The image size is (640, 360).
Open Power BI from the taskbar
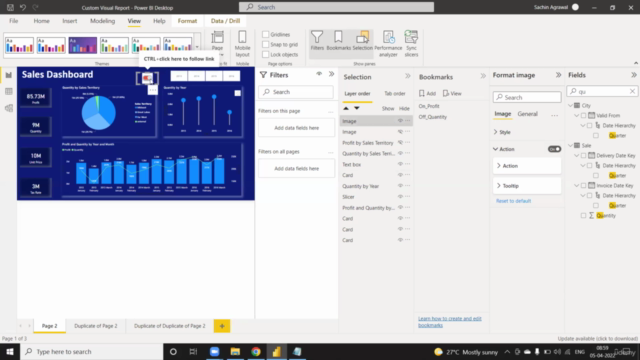(x=276, y=351)
